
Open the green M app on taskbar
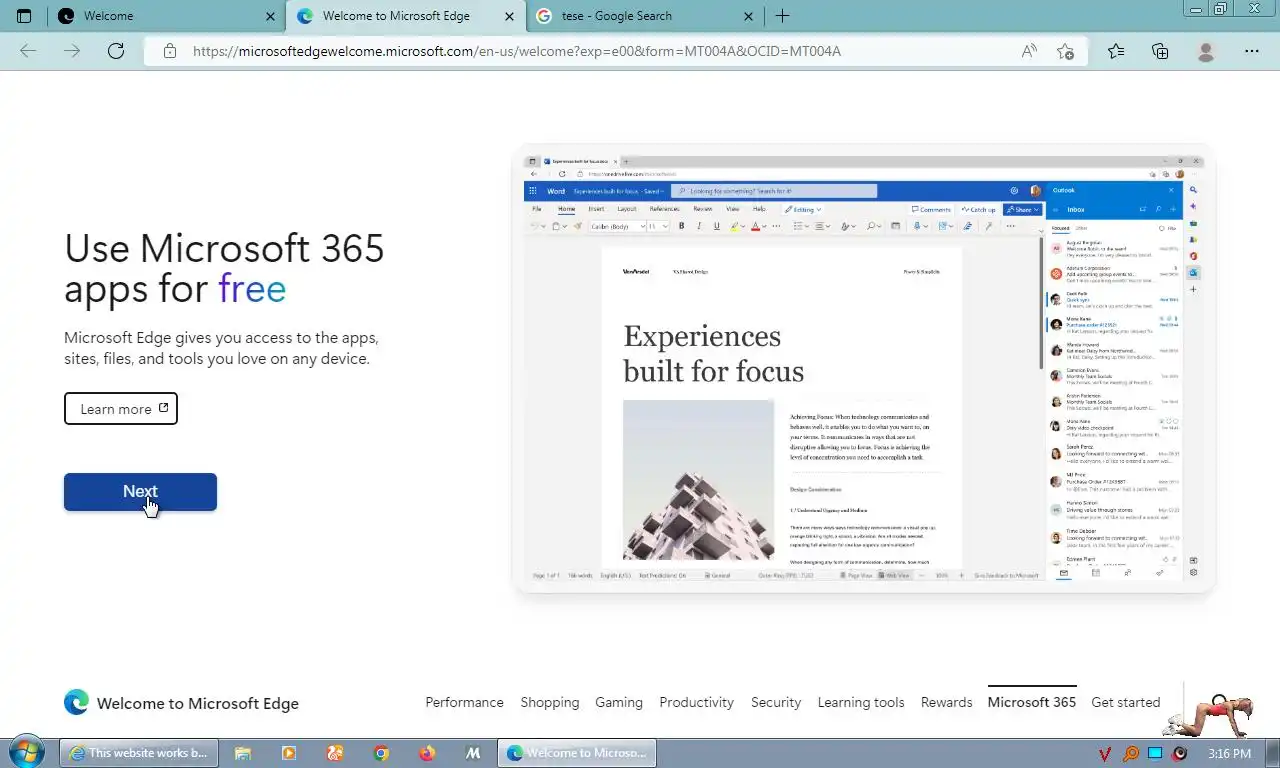[x=473, y=753]
